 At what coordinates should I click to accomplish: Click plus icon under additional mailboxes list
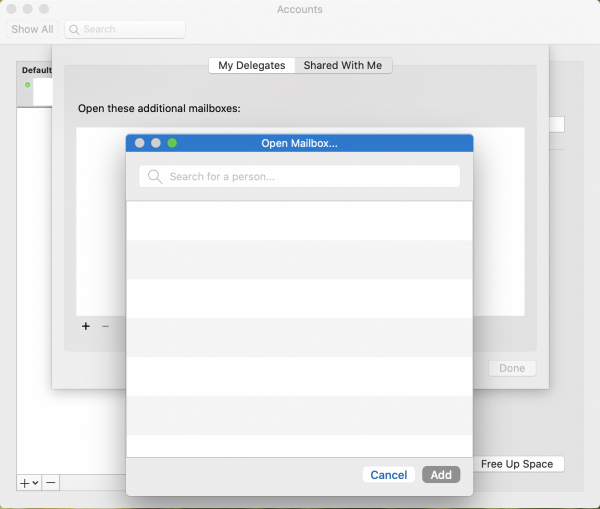(86, 326)
